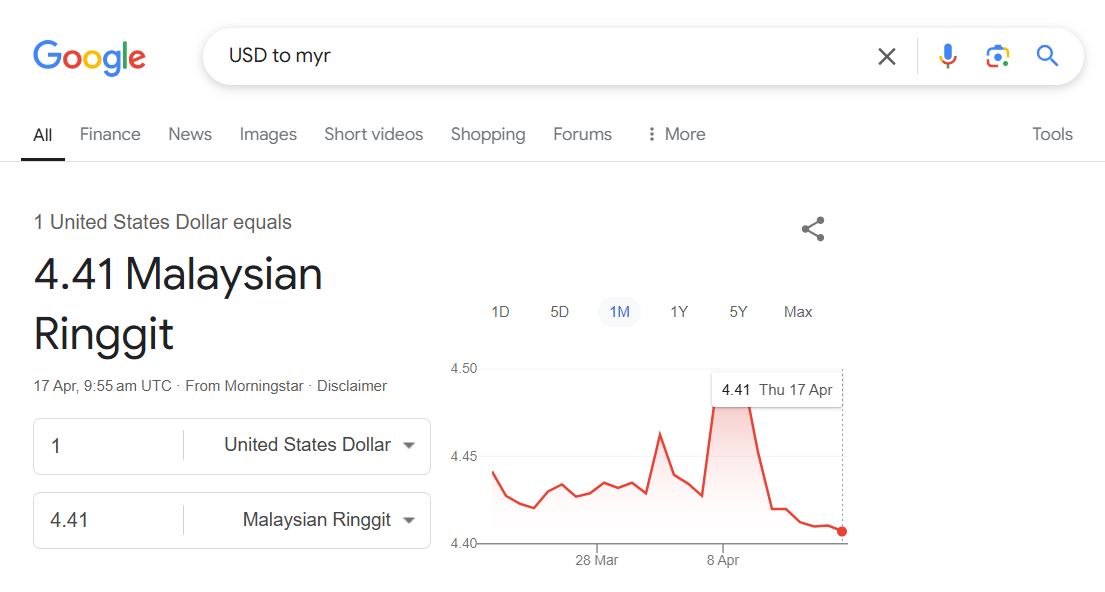Open Google Lens image search

(x=997, y=57)
